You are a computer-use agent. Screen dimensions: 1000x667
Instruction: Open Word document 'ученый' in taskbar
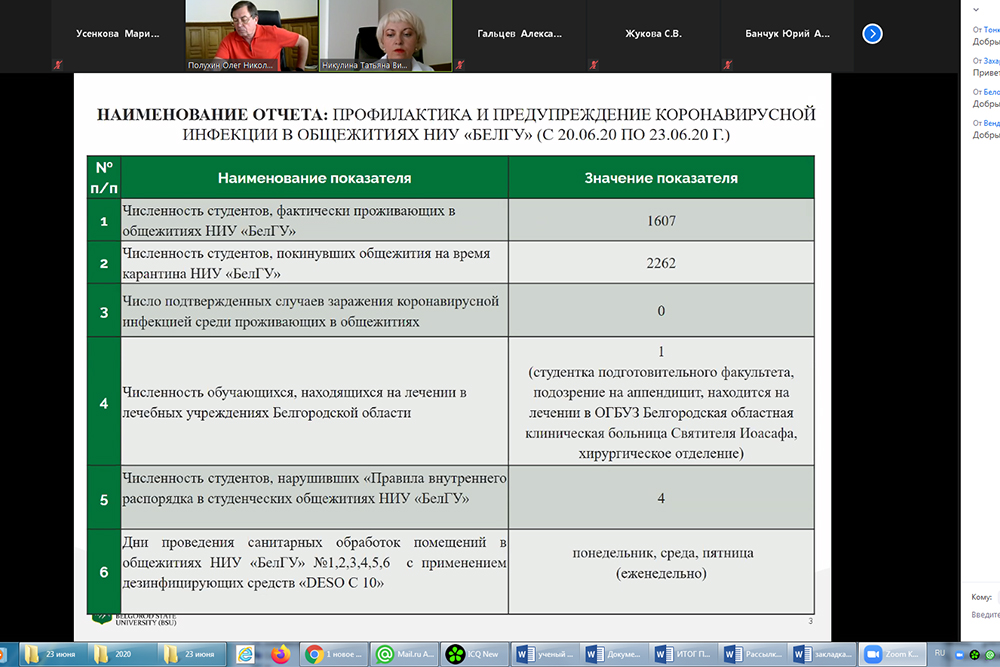(x=543, y=654)
